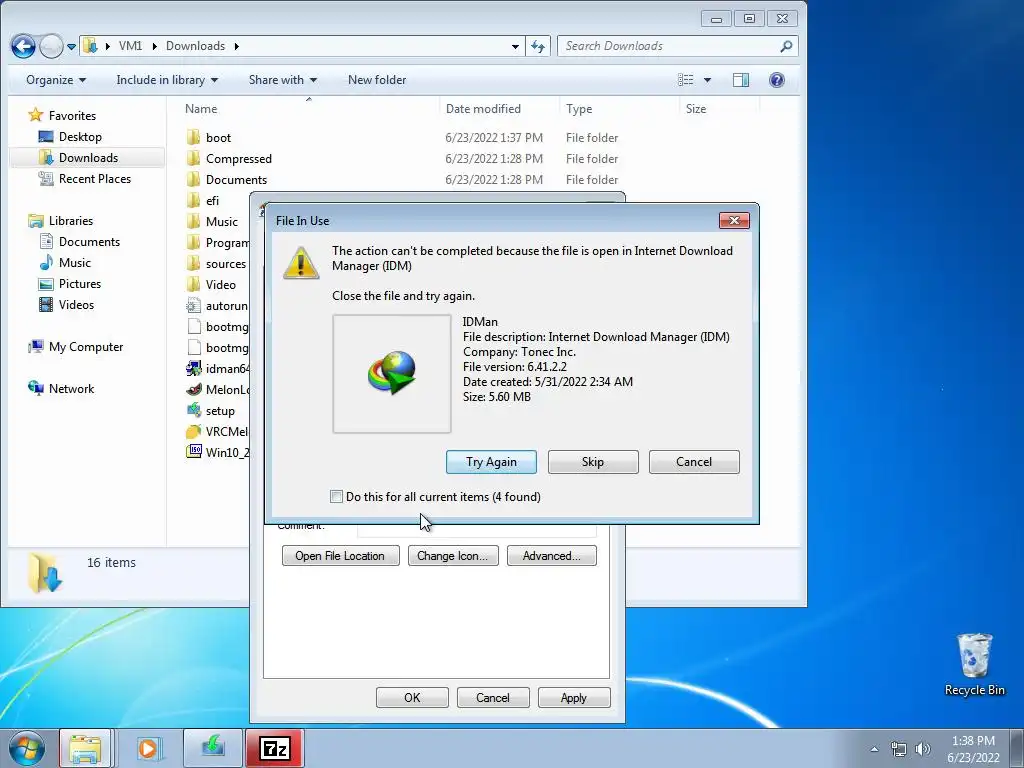The height and width of the screenshot is (768, 1024).
Task: Open the Windows Start menu orb
Action: (27, 748)
